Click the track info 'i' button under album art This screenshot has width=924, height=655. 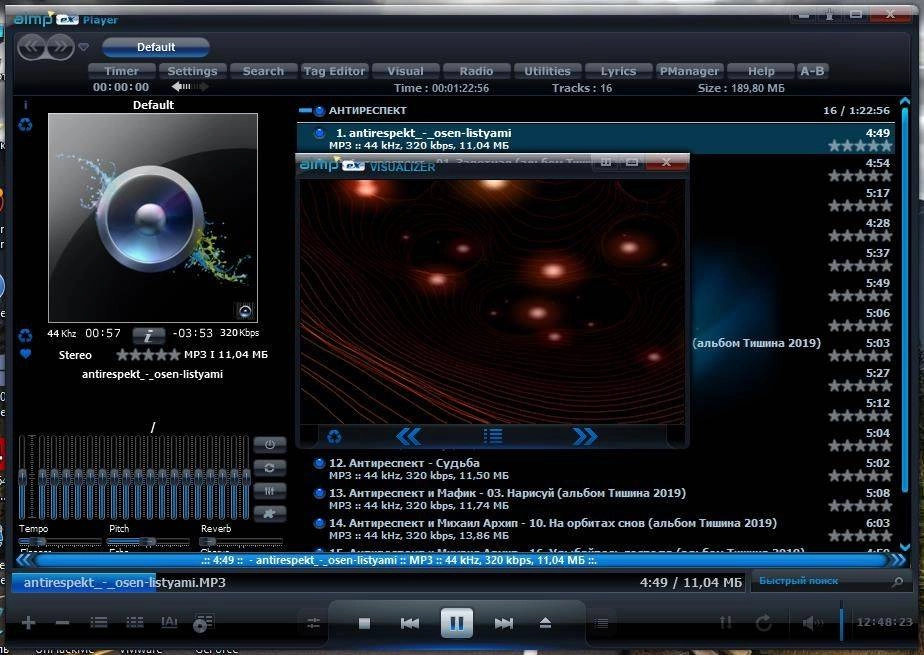point(148,335)
